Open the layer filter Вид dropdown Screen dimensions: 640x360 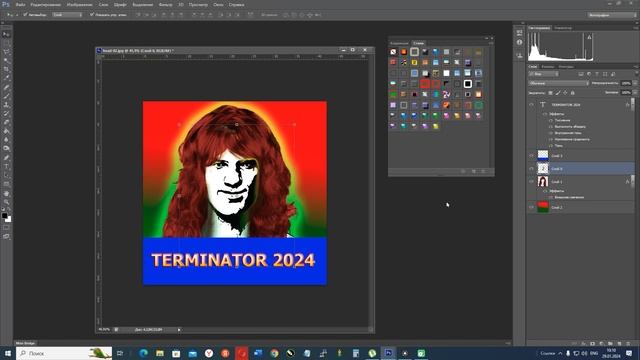(543, 74)
